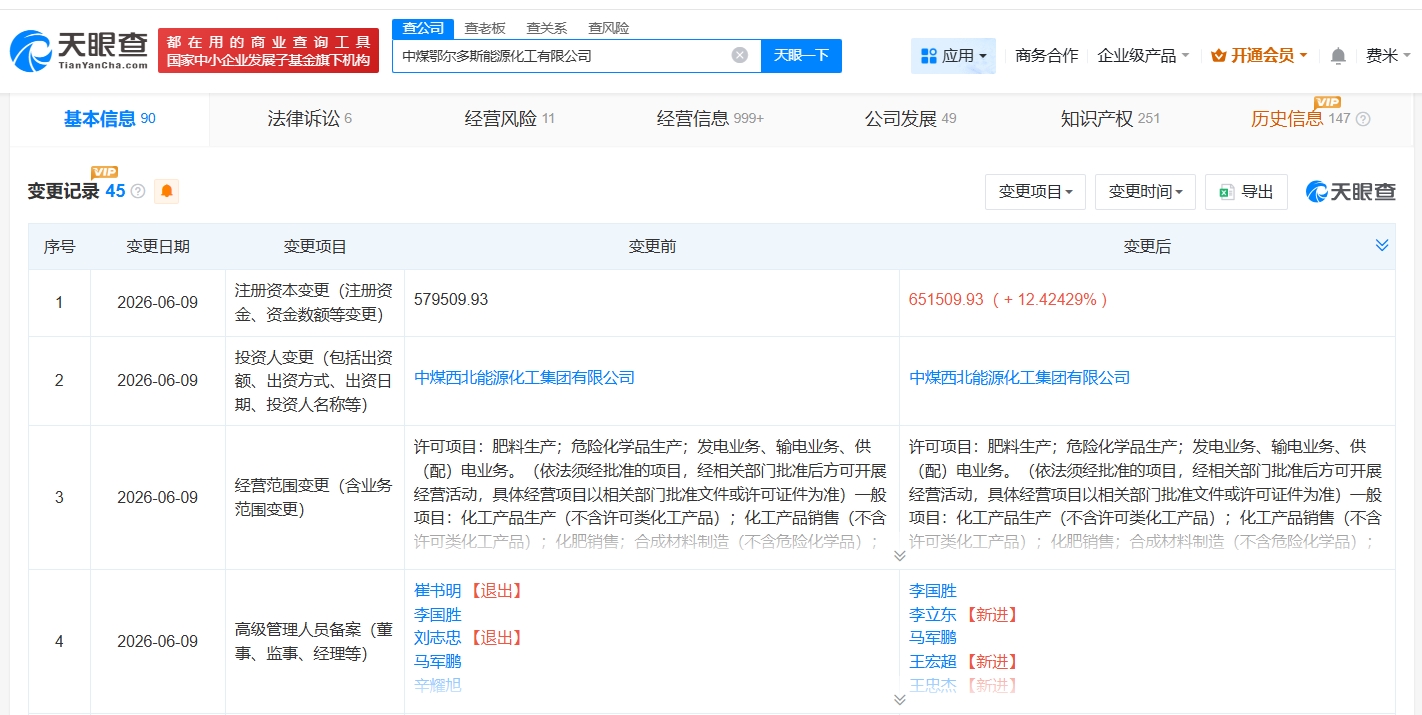Click the 高级管理人员备案 cell
Image resolution: width=1422 pixels, height=715 pixels.
tap(315, 642)
